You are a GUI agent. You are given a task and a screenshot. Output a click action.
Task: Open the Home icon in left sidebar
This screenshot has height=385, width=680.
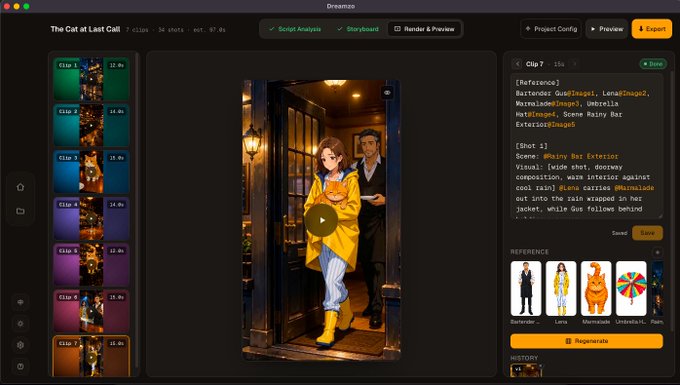pos(20,187)
